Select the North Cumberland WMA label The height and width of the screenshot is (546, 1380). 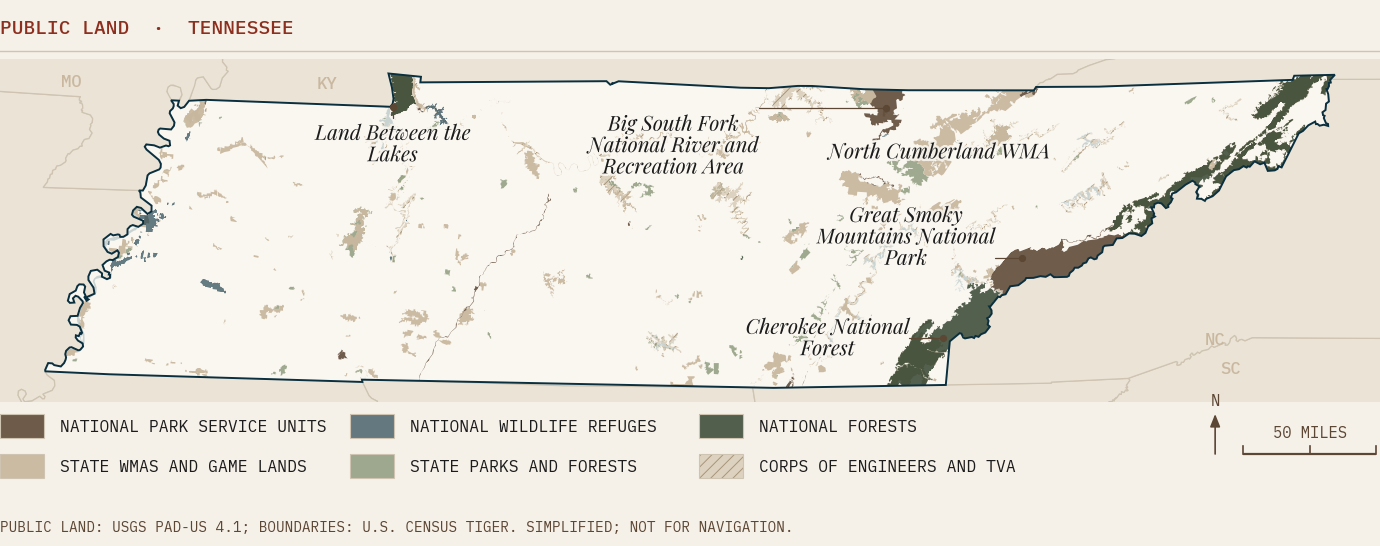click(939, 151)
